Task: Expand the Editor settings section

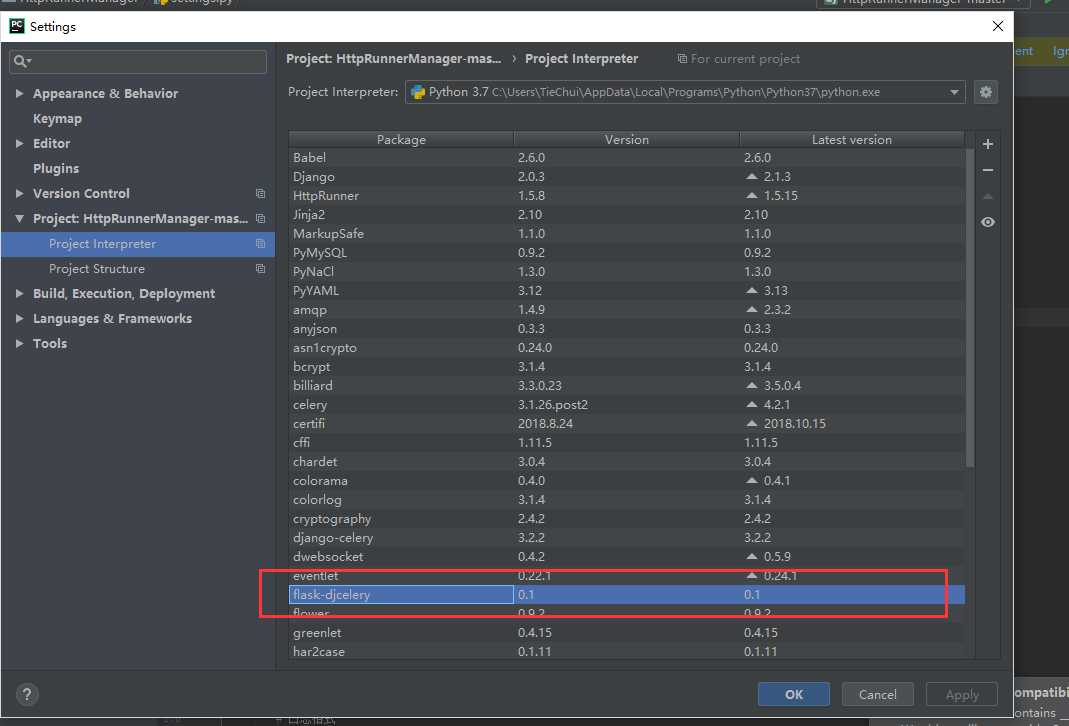Action: pos(19,143)
